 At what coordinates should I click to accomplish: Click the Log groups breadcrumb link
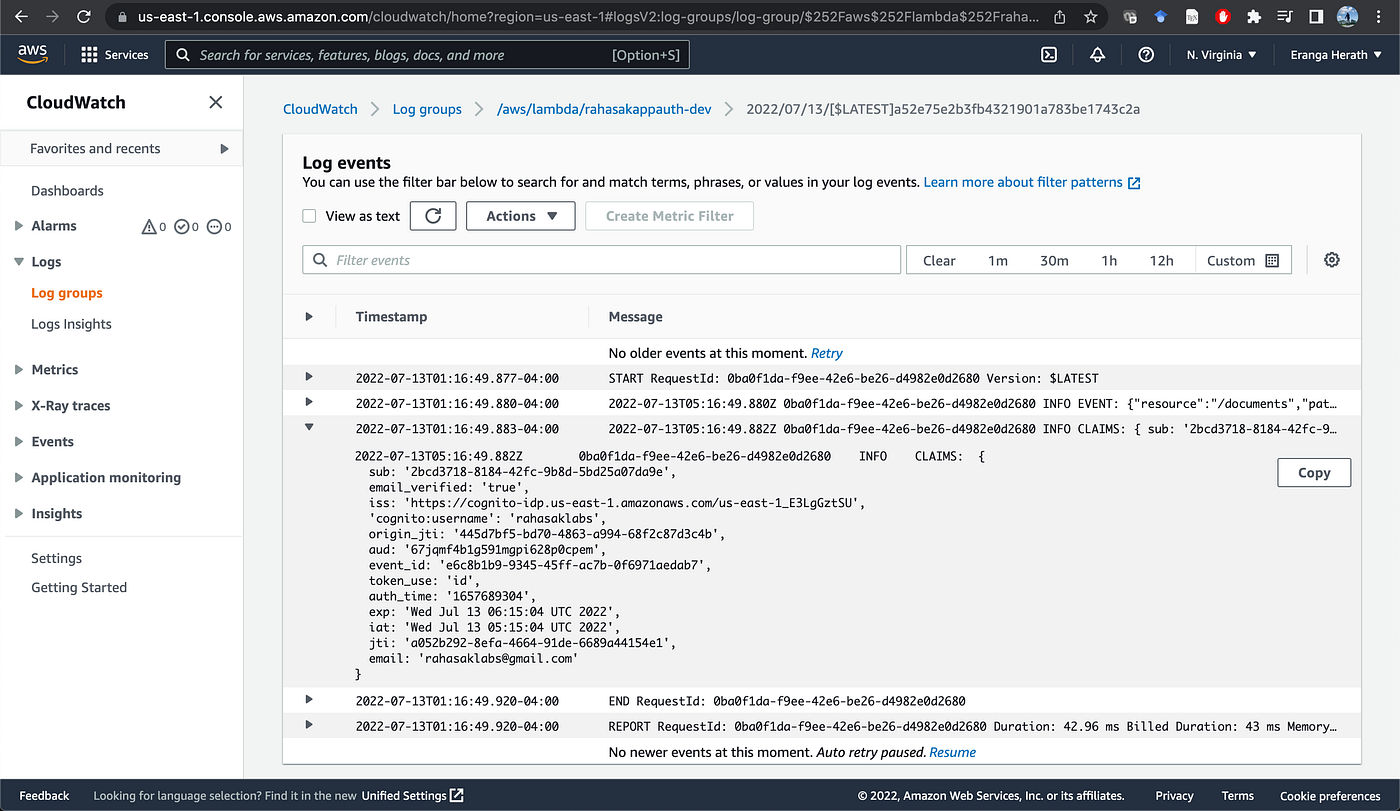pyautogui.click(x=427, y=109)
